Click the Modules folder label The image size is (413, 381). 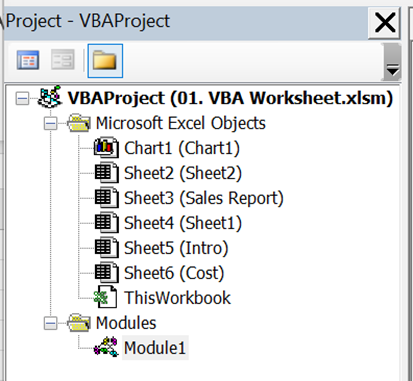[126, 323]
